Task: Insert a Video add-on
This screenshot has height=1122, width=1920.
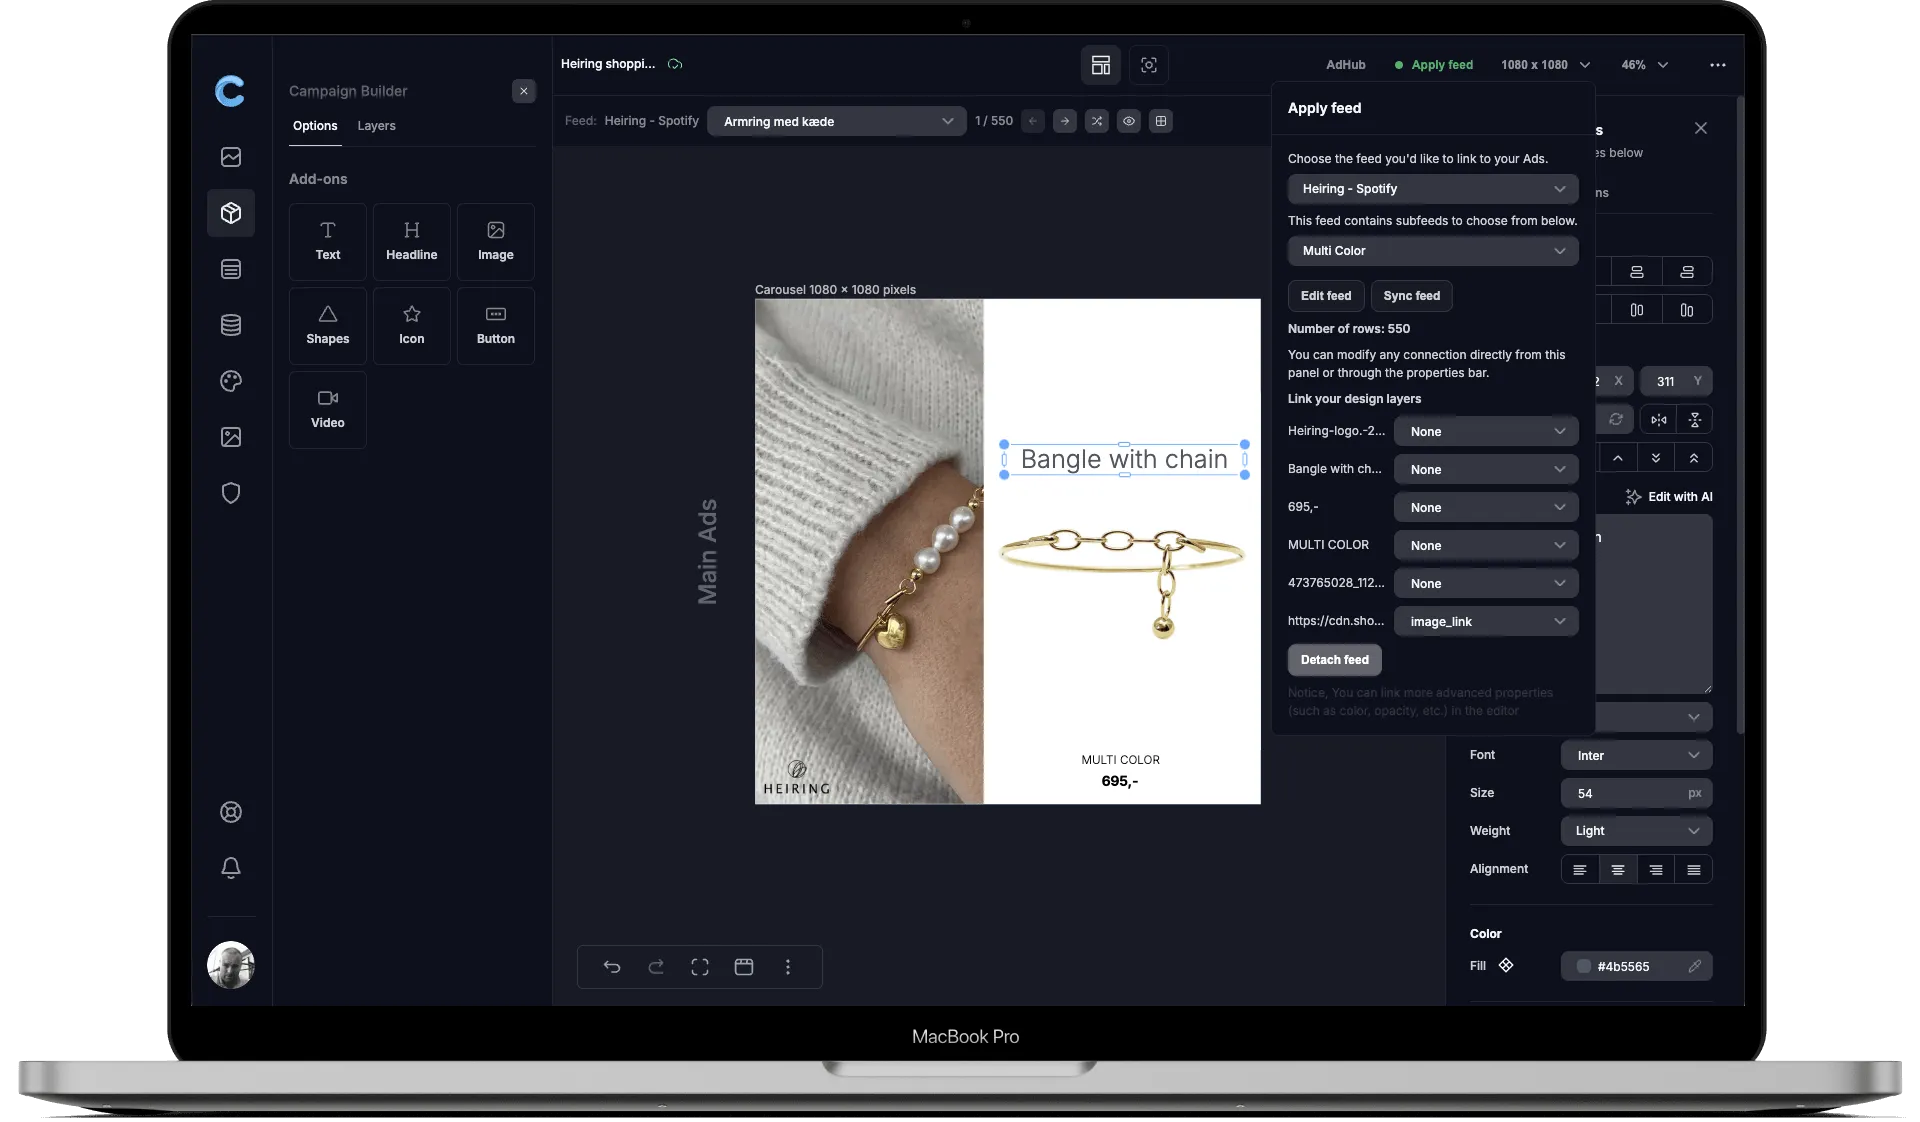Action: pyautogui.click(x=327, y=409)
